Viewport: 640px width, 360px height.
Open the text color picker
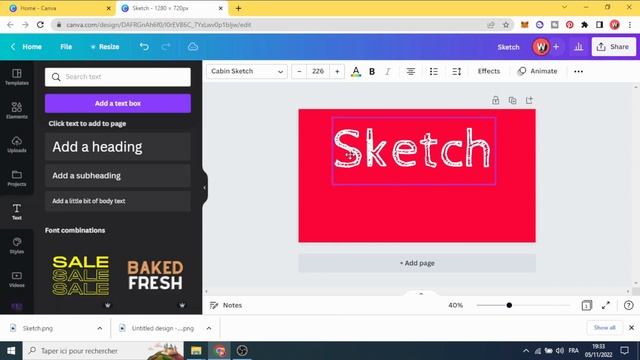click(x=356, y=71)
